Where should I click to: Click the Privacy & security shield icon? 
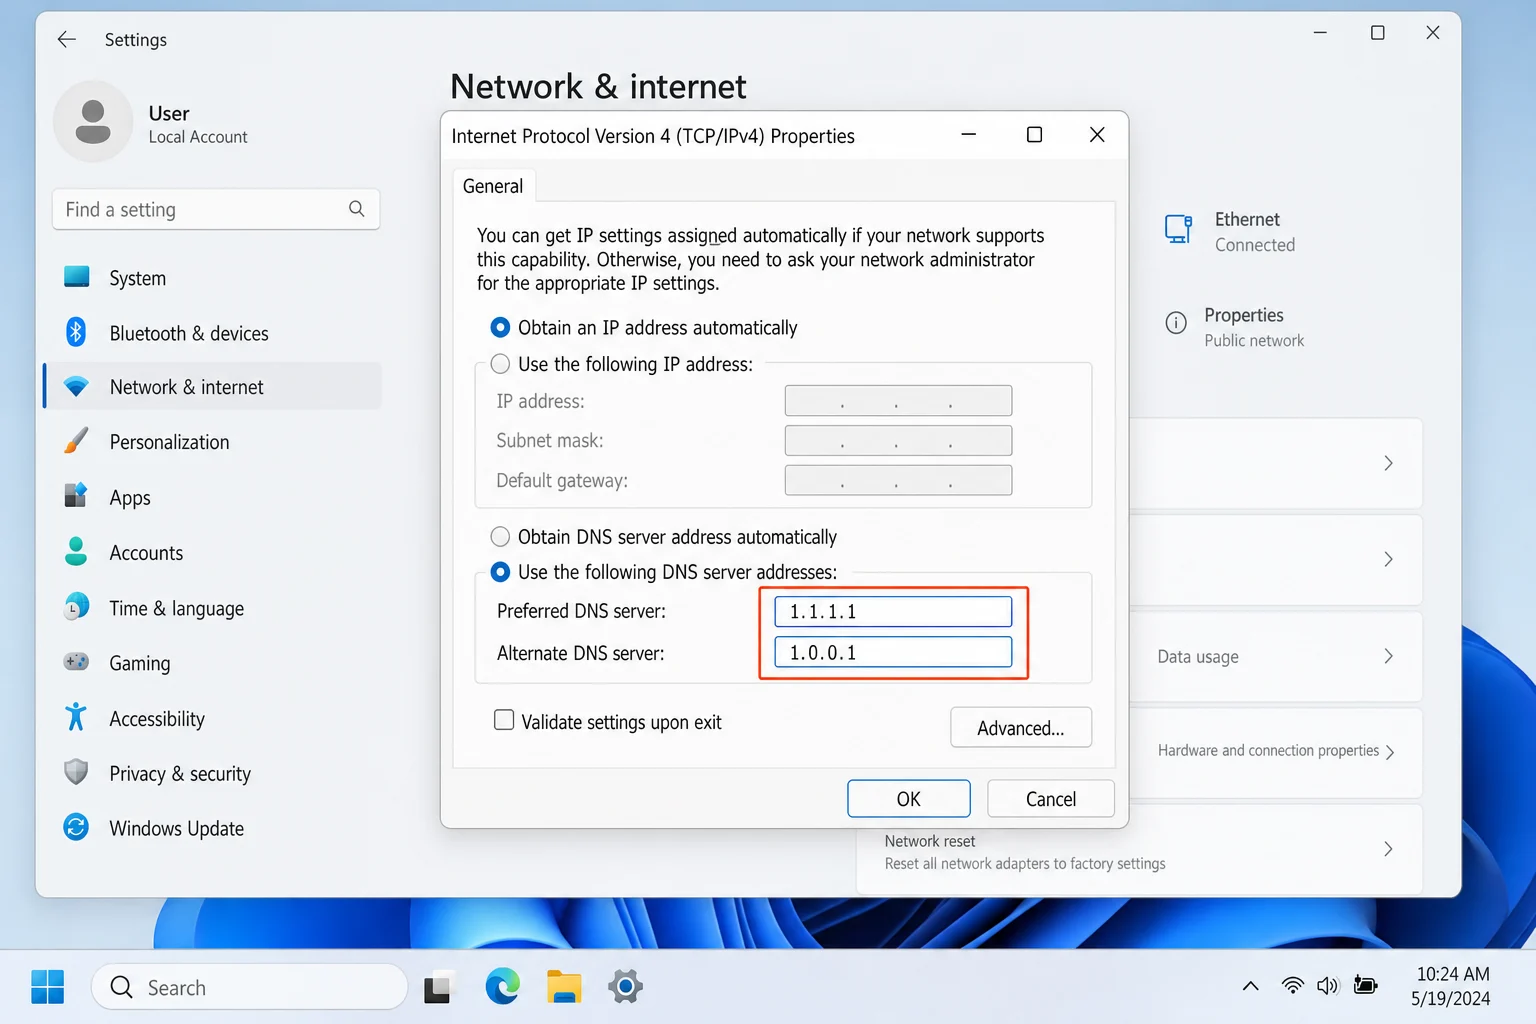point(76,772)
